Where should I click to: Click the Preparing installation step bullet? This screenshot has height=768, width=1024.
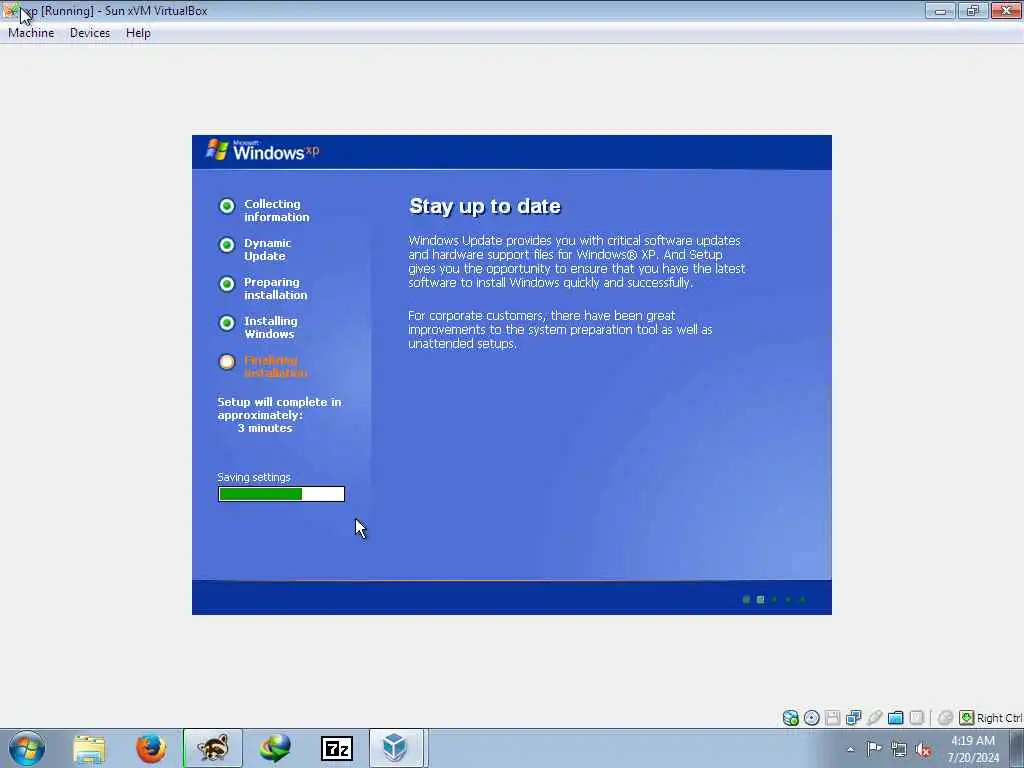click(x=227, y=284)
